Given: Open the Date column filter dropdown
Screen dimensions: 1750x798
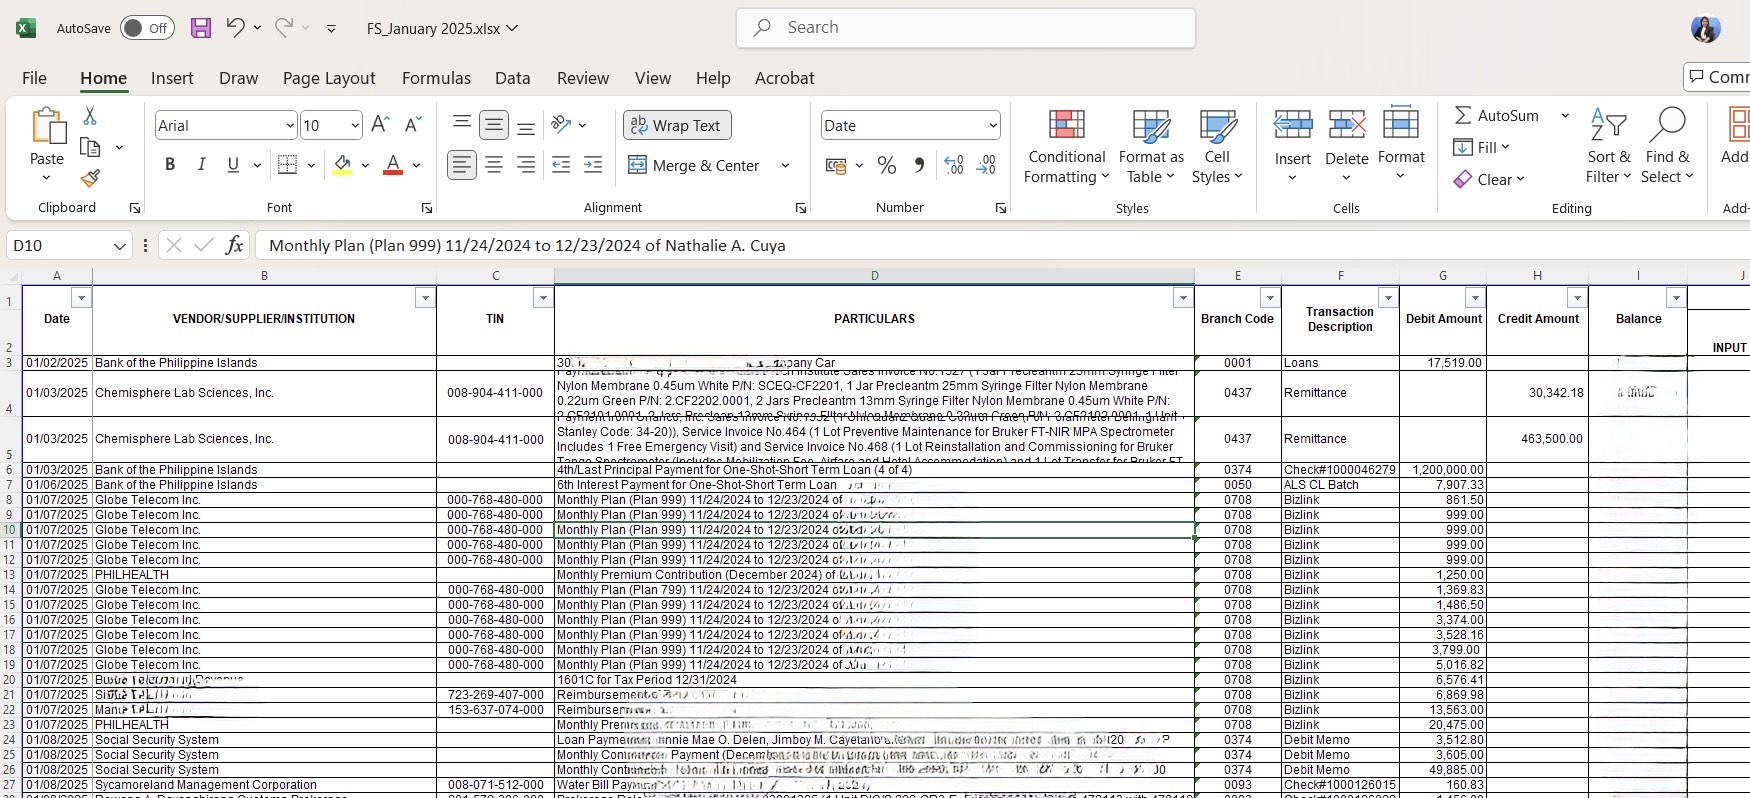Looking at the screenshot, I should 81,298.
